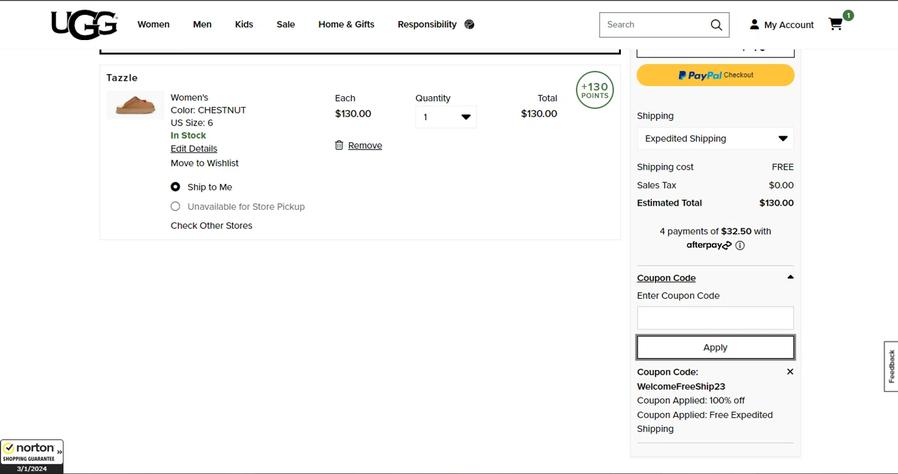898x474 pixels.
Task: Click the Afterpay logo
Action: [x=709, y=245]
